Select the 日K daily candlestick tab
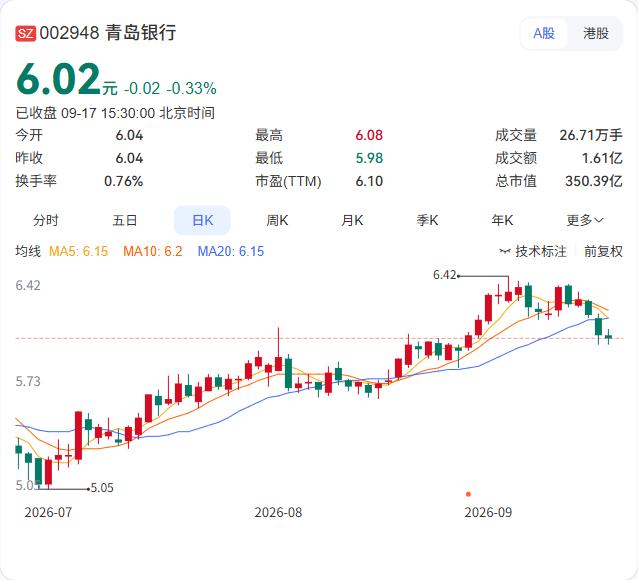Viewport: 638px width, 580px height. click(x=202, y=220)
